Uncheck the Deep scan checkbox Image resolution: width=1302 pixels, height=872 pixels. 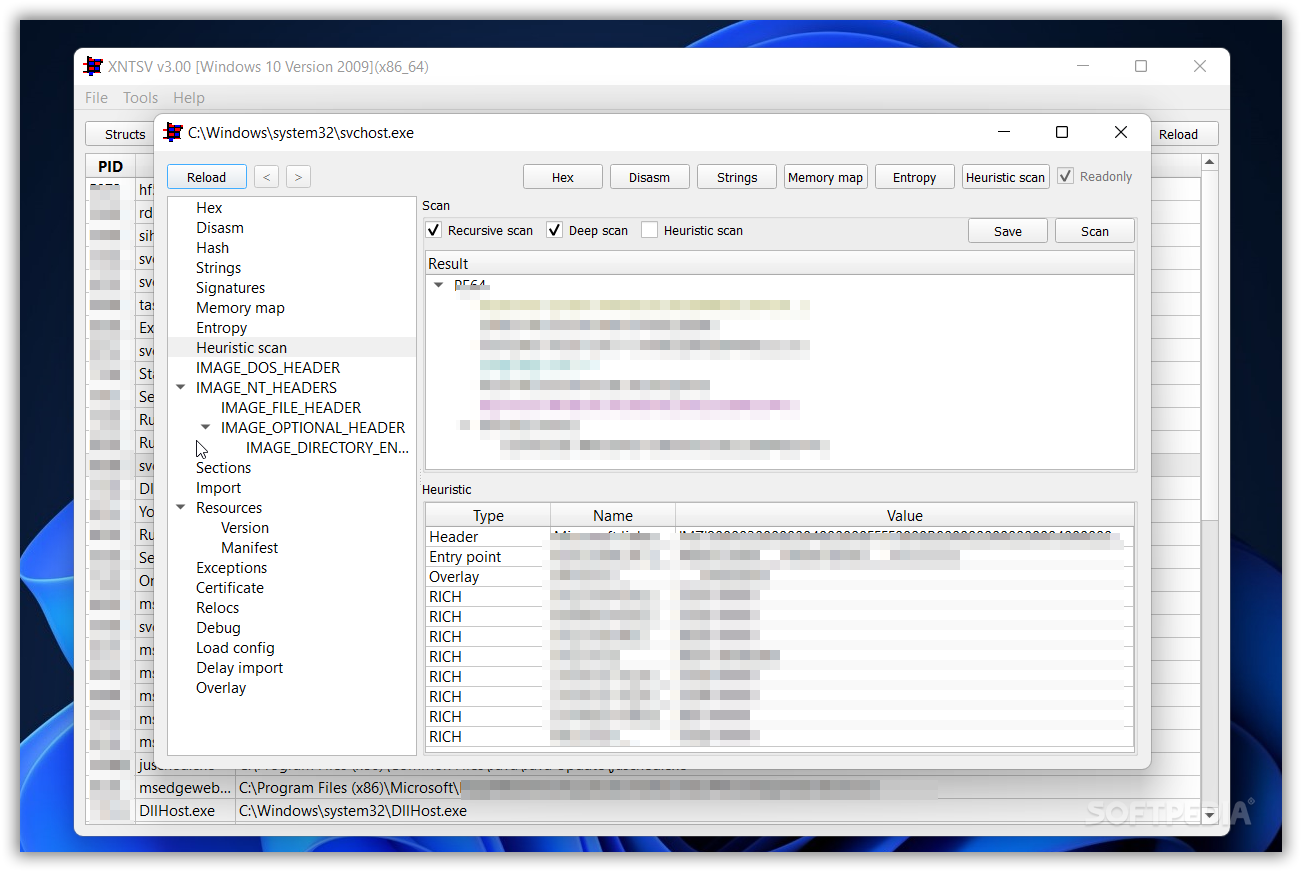pos(555,230)
